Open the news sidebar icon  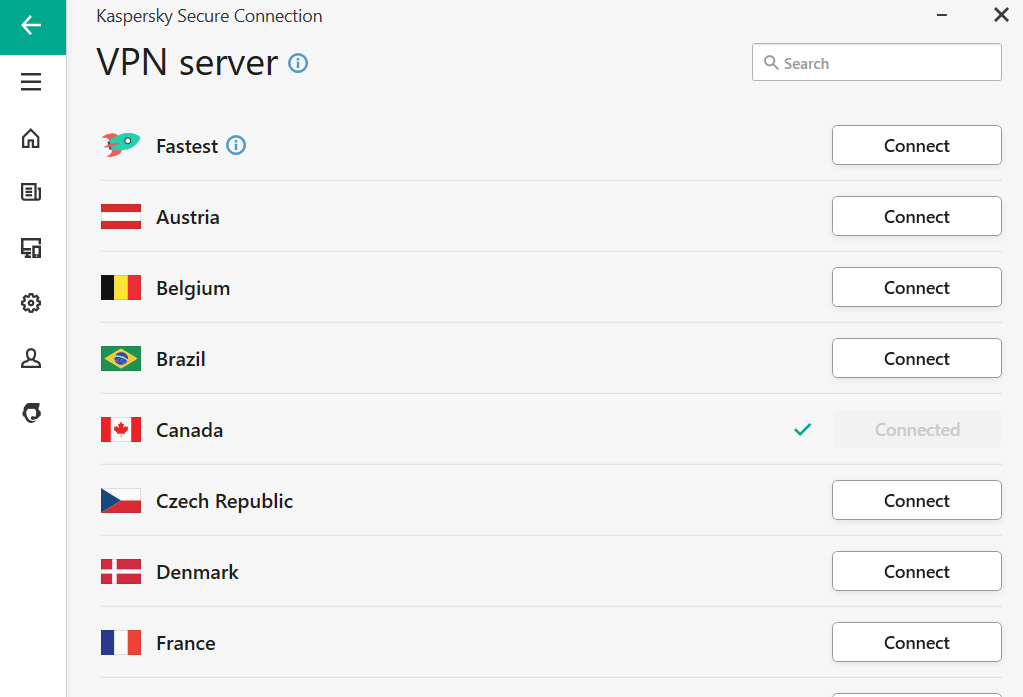pos(31,192)
